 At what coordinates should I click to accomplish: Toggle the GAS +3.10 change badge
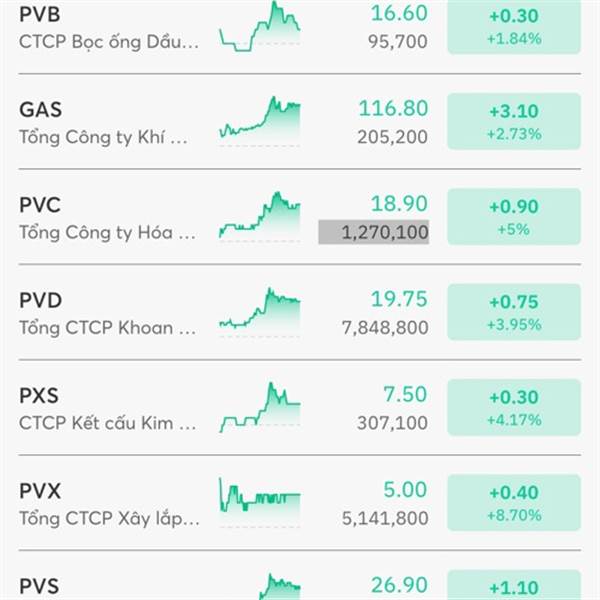click(x=514, y=121)
